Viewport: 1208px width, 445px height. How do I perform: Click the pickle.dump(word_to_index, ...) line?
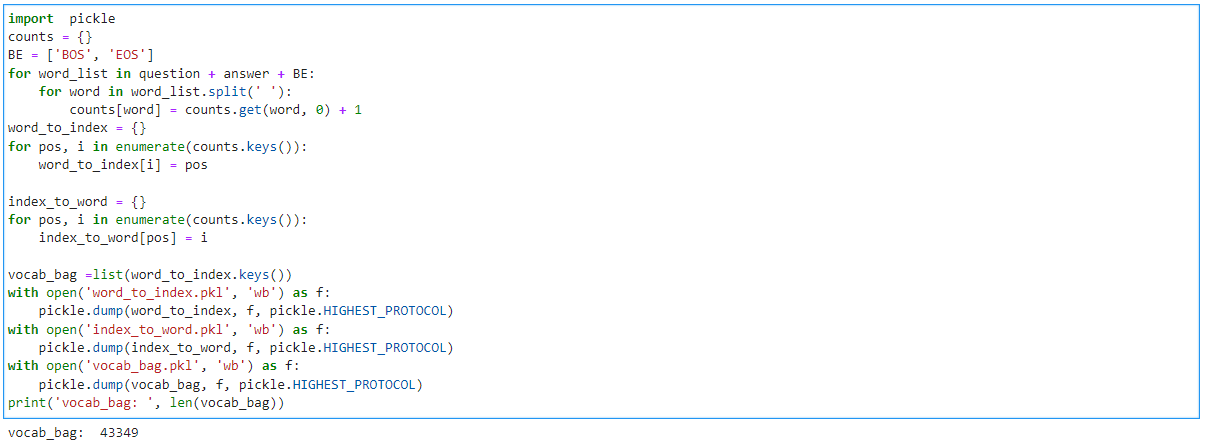(246, 310)
